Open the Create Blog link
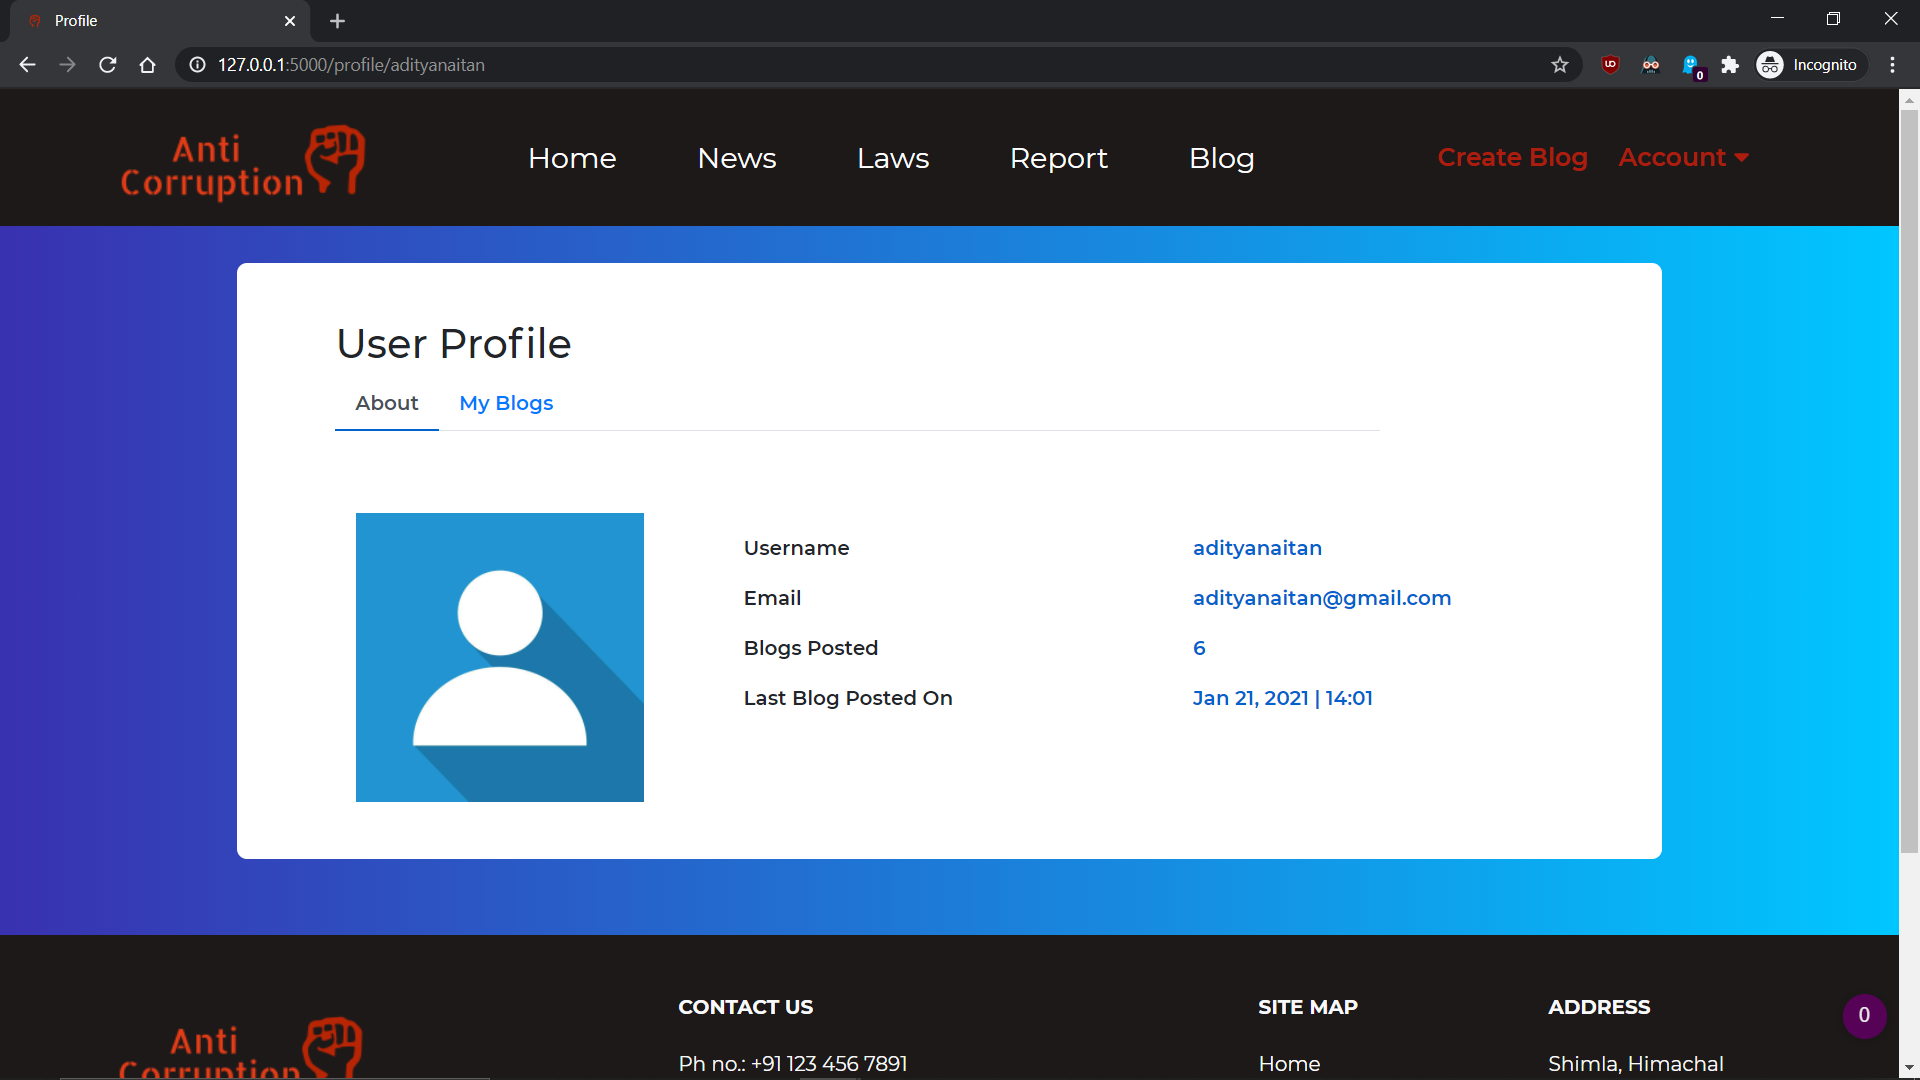The image size is (1920, 1080). 1512,158
